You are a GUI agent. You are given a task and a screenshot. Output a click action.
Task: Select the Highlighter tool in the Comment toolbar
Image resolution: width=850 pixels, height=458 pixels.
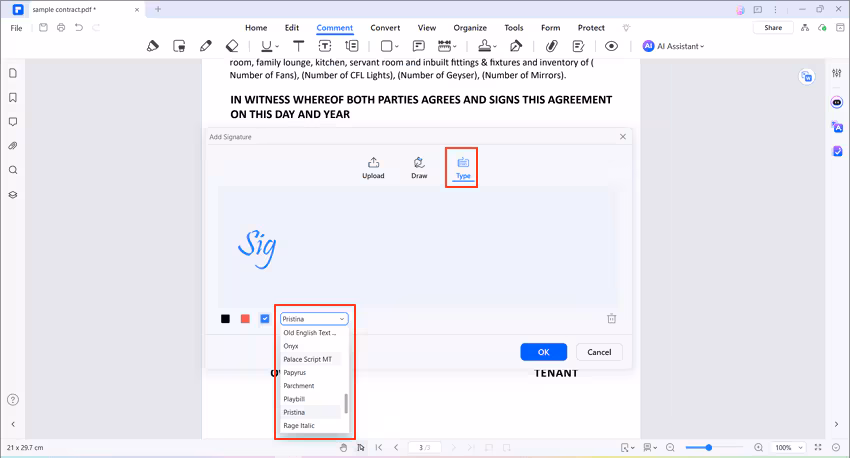[153, 46]
